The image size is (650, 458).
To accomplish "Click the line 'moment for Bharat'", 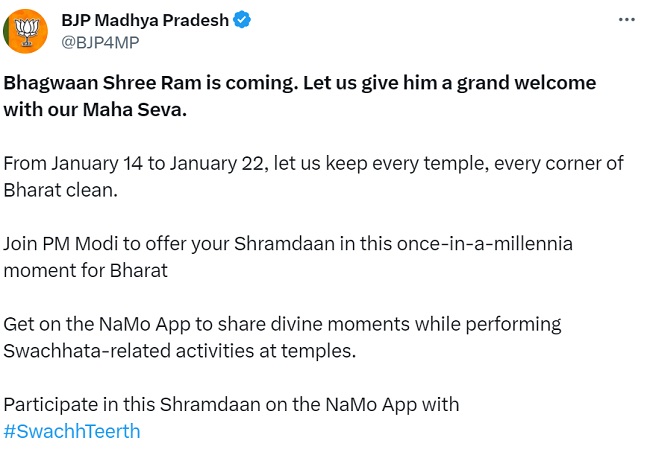I will pos(86,270).
